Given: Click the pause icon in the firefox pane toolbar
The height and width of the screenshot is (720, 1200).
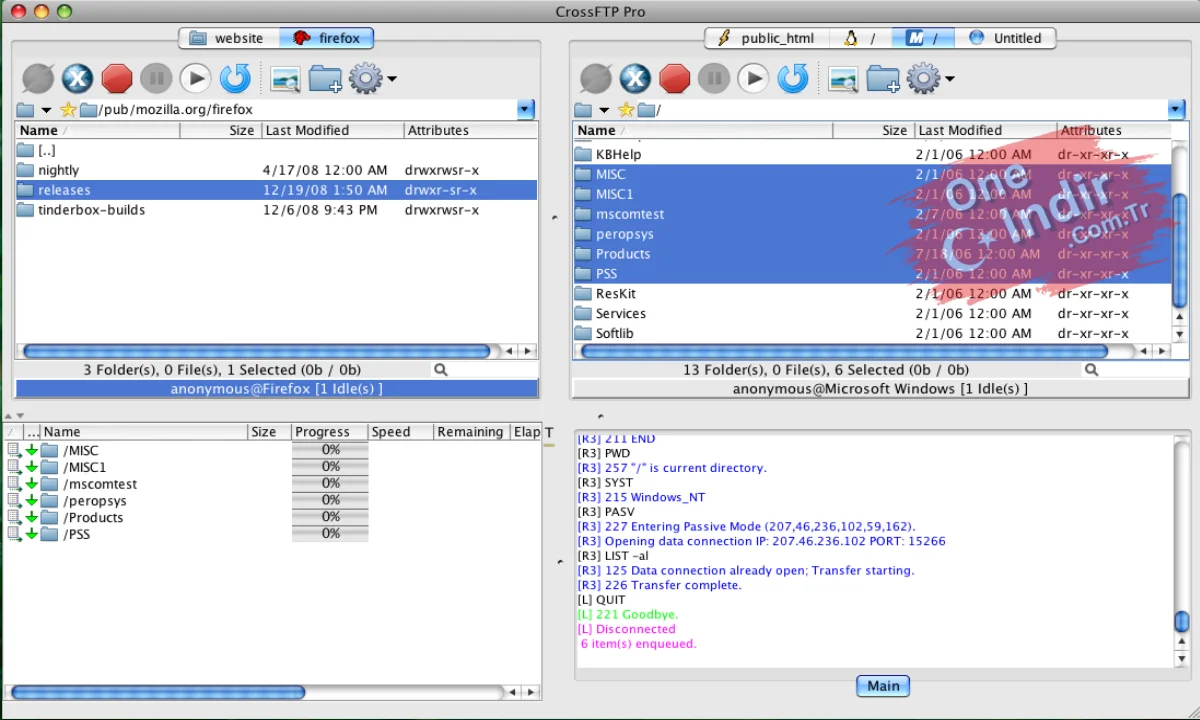Looking at the screenshot, I should 156,78.
